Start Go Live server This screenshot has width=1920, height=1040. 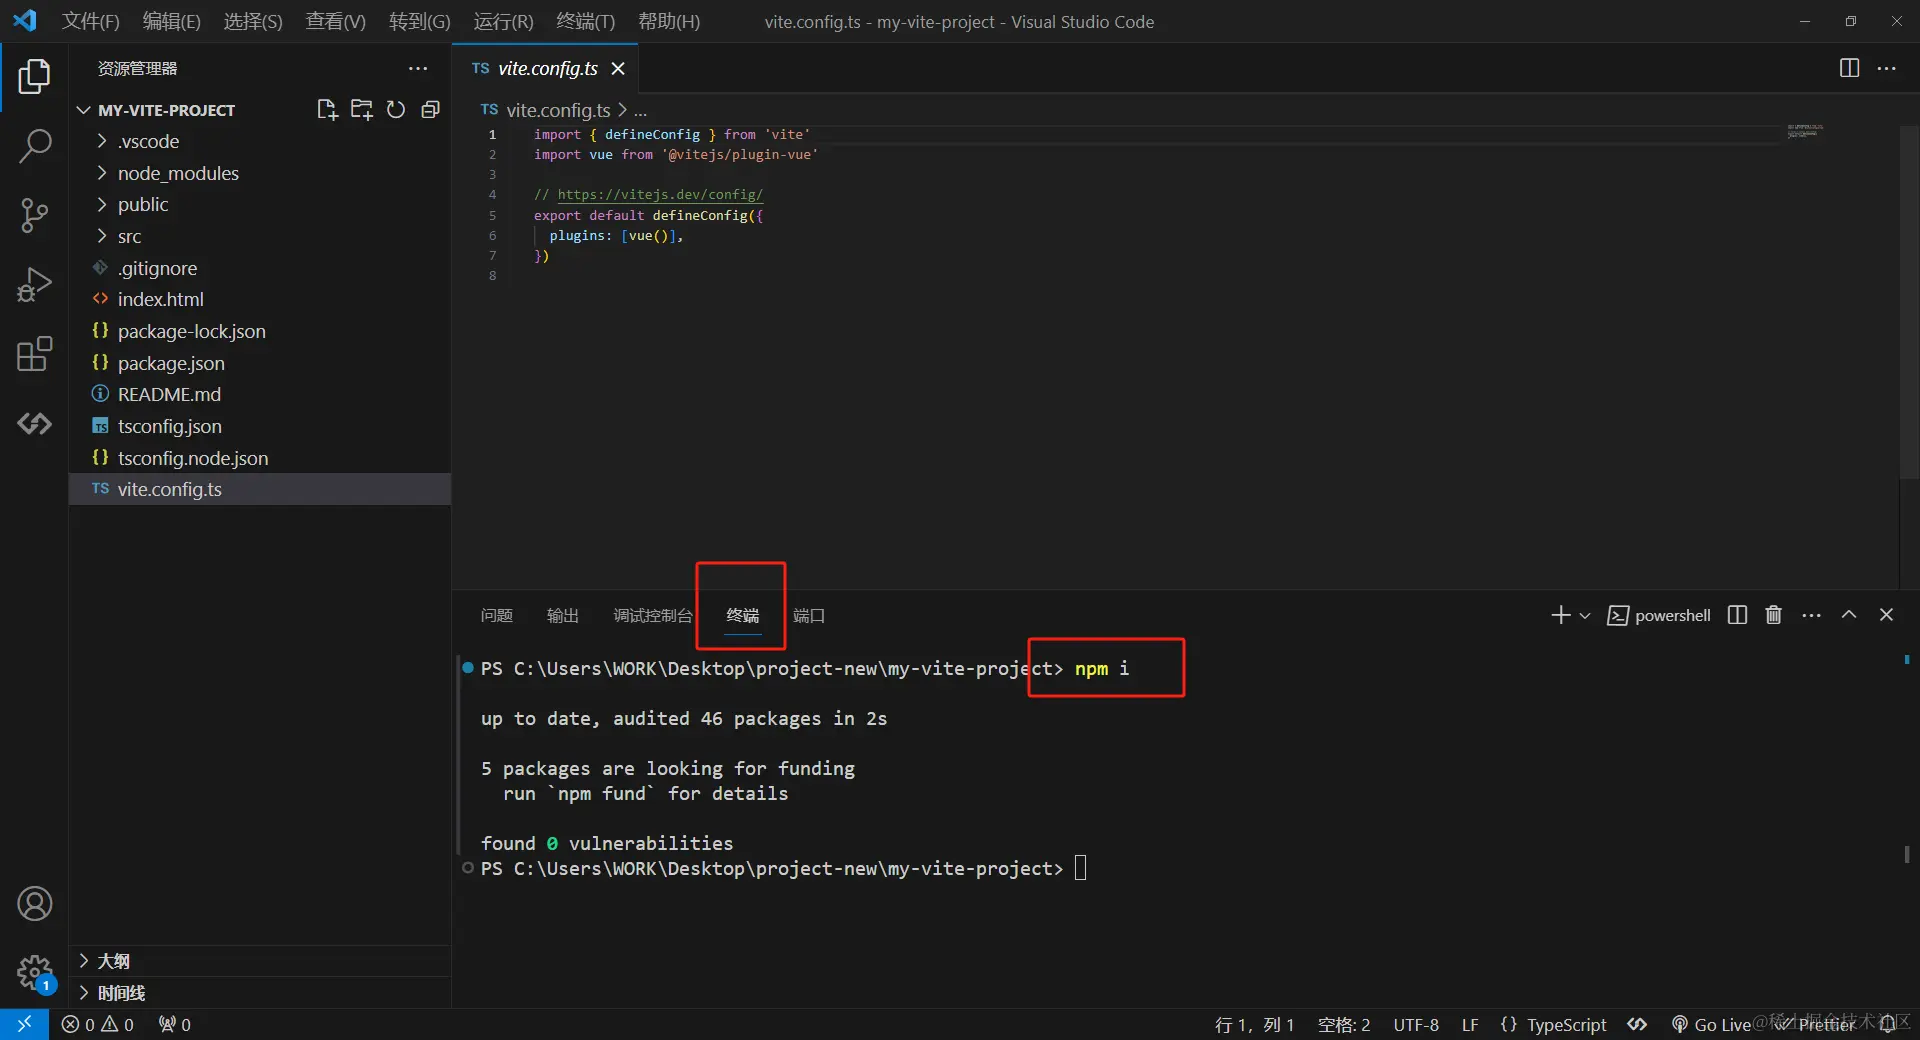[x=1711, y=1024]
